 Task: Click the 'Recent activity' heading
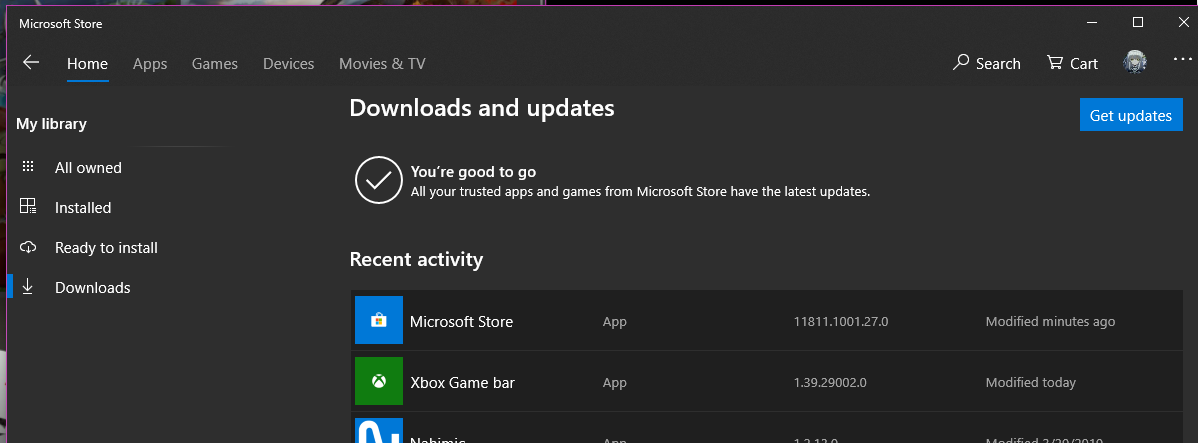pos(416,260)
